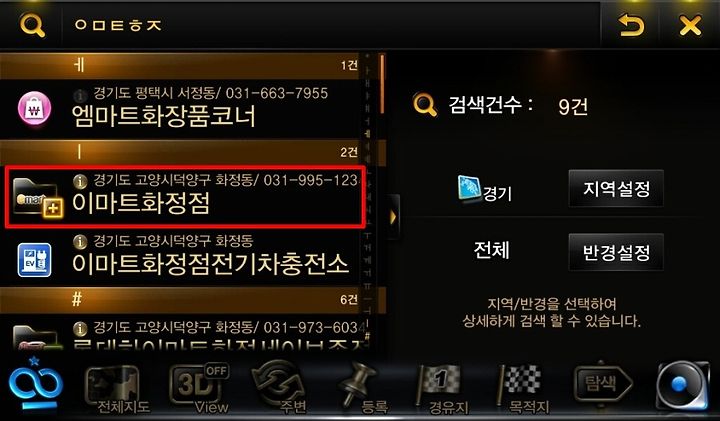
Task: Collapse the ㅔ group header
Action: (184, 66)
